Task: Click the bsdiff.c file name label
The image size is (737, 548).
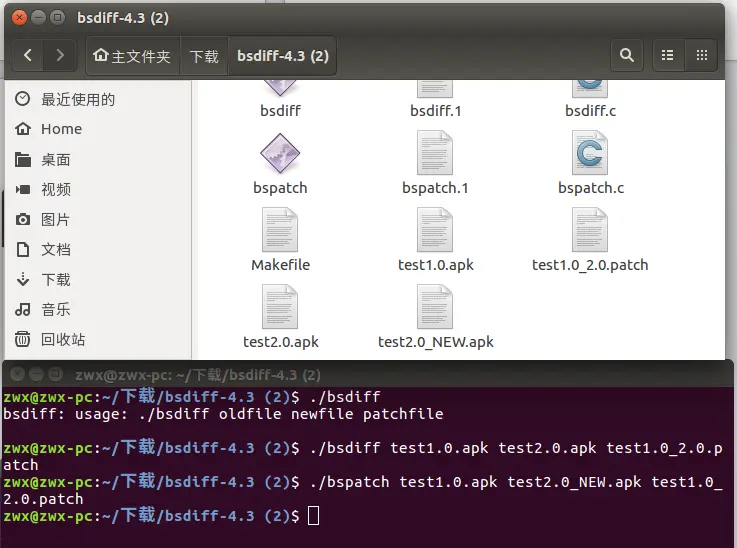Action: (x=590, y=111)
